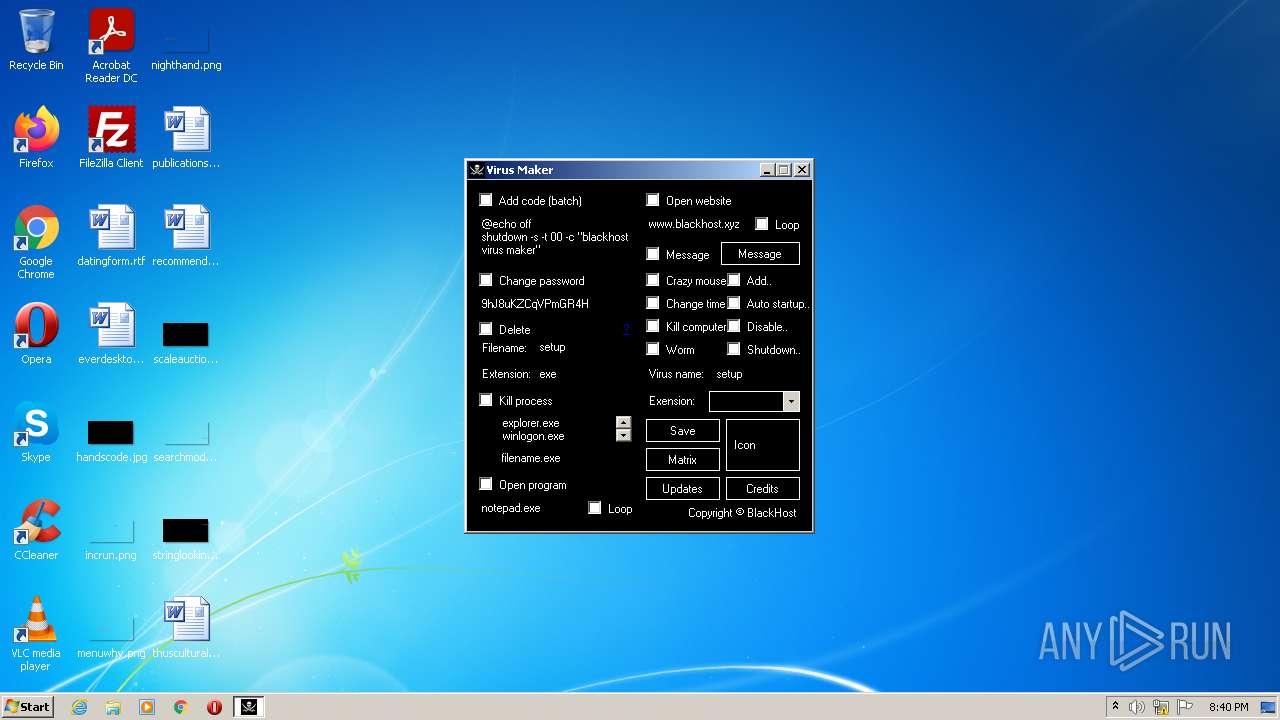Toggle the Add.. checkbox
The height and width of the screenshot is (720, 1280).
(x=734, y=280)
